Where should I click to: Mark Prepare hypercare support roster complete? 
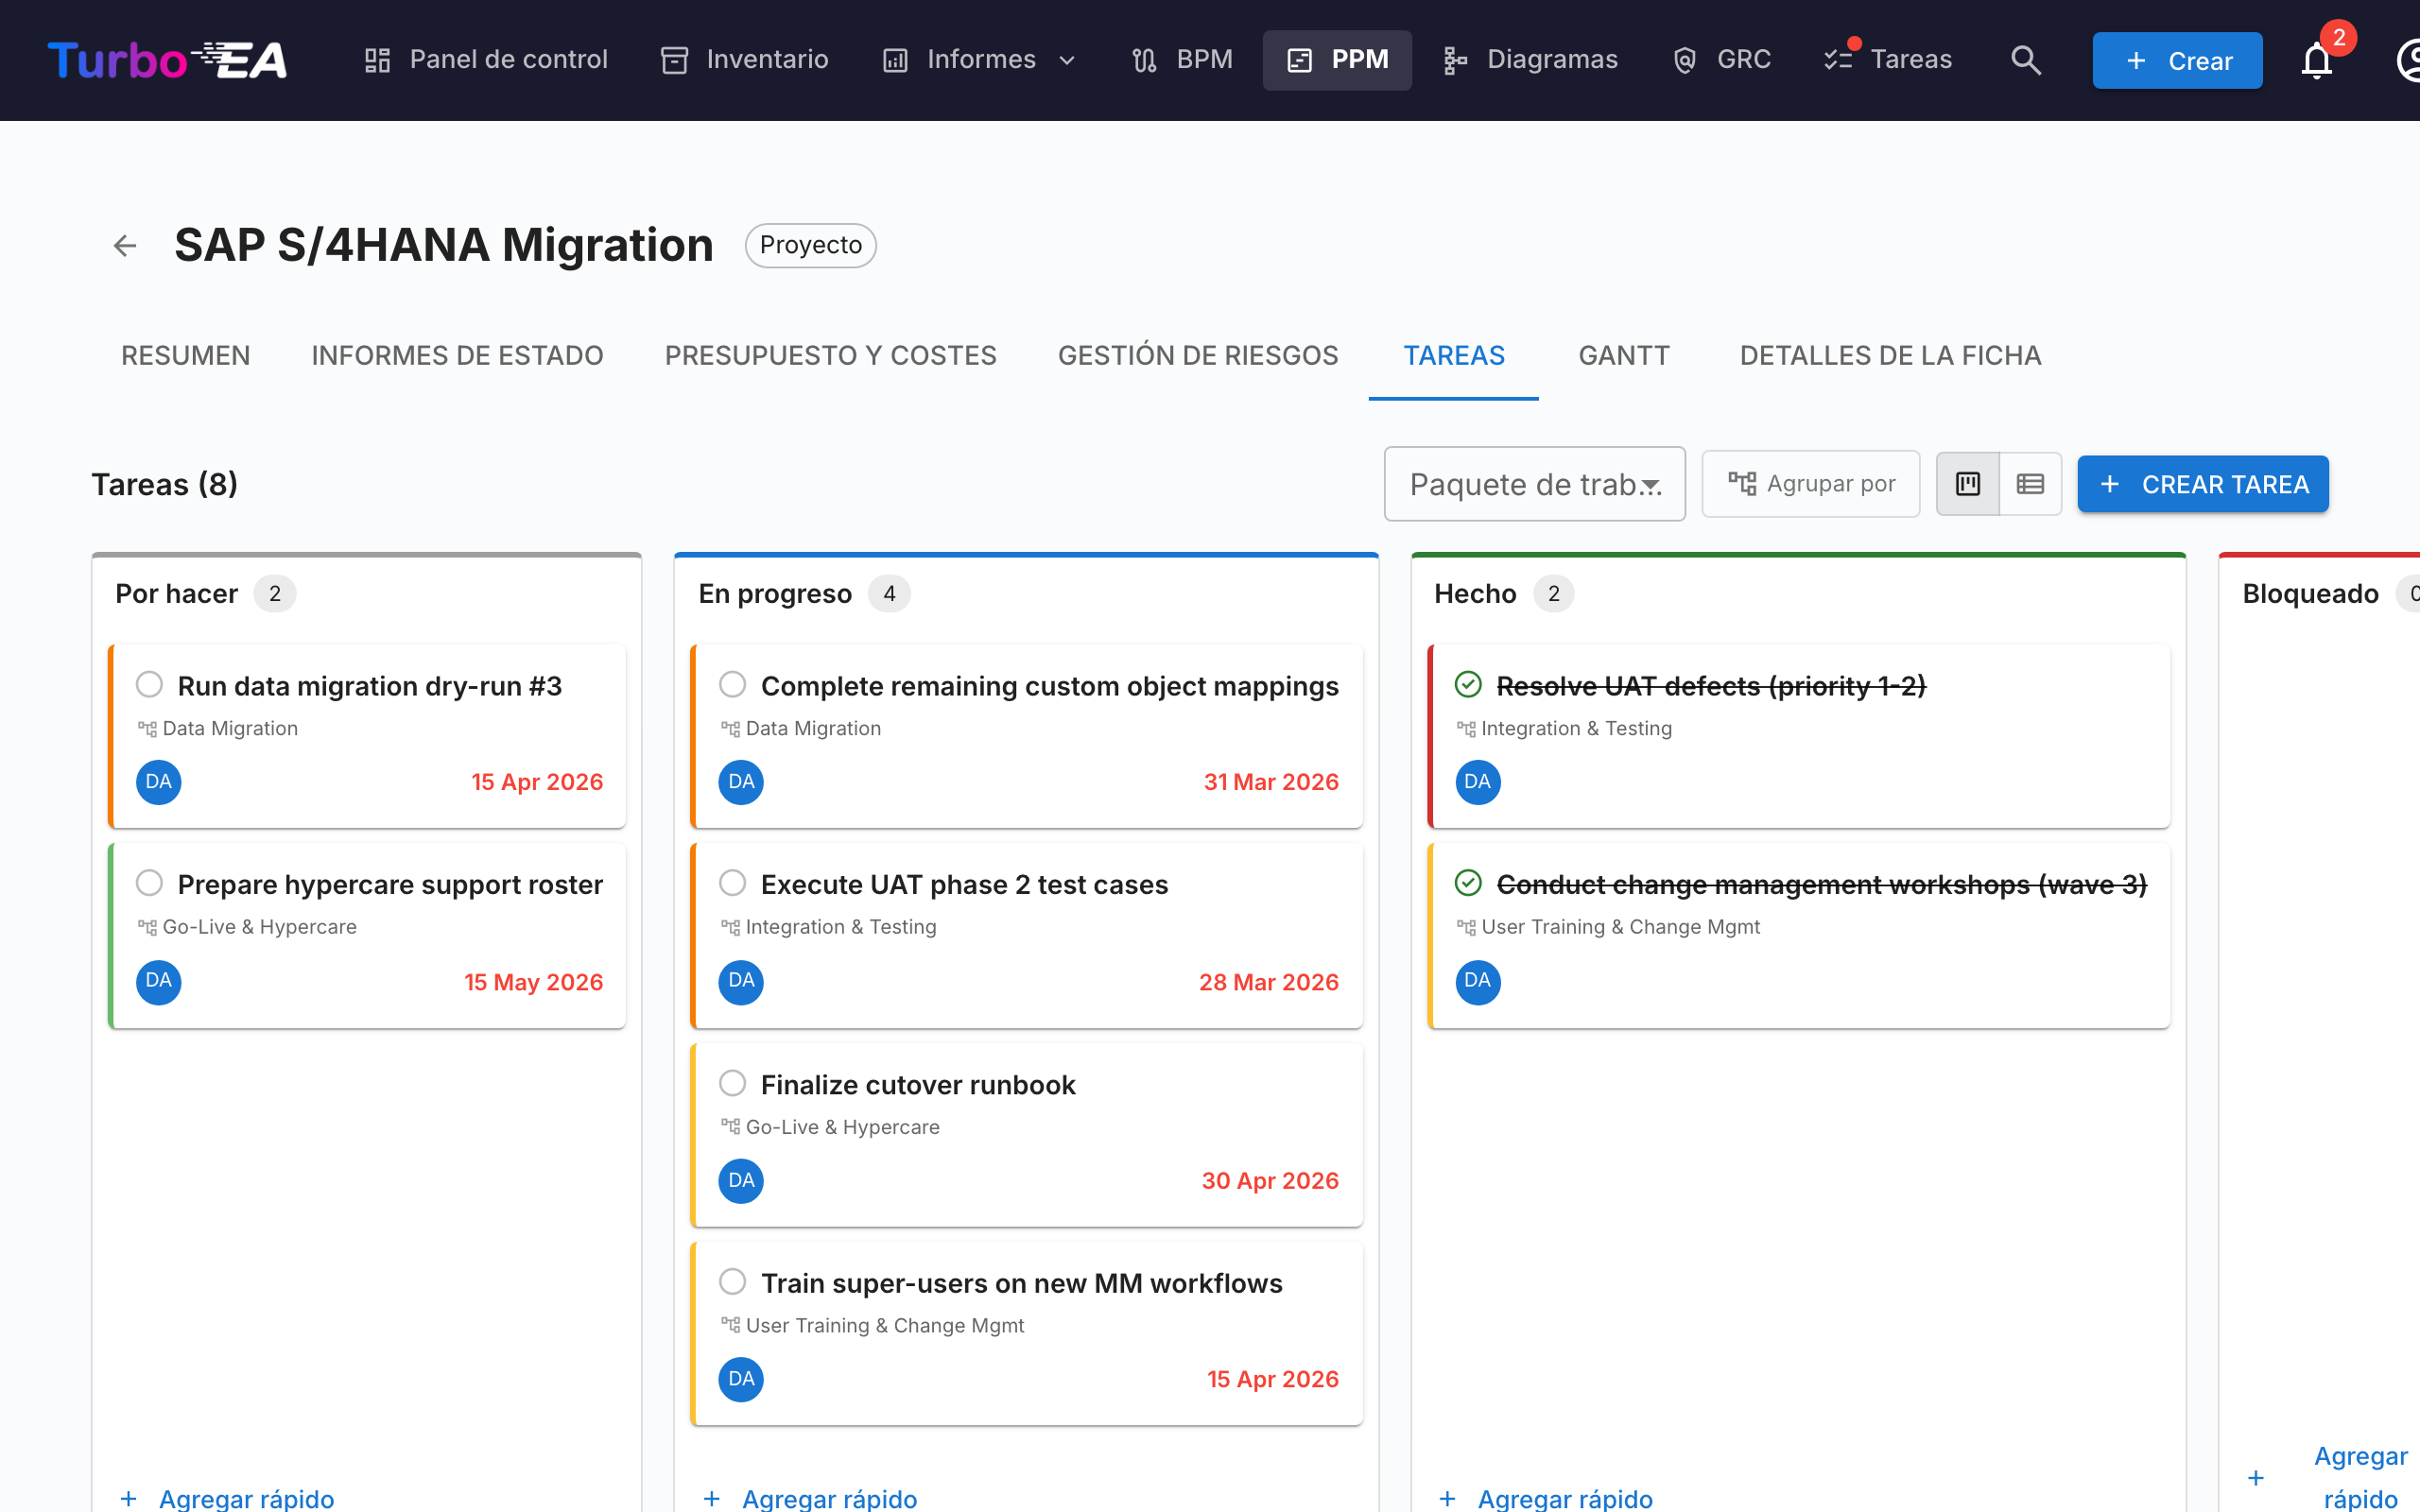pyautogui.click(x=150, y=883)
